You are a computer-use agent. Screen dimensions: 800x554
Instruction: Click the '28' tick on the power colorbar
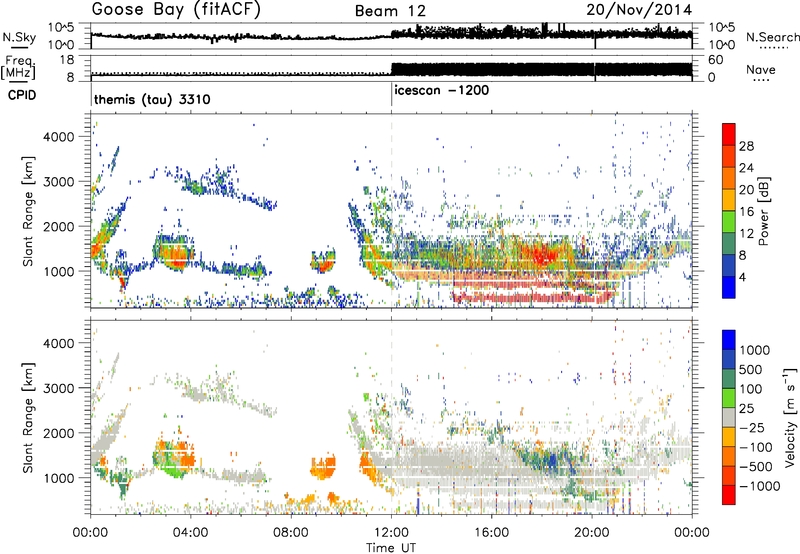pos(746,146)
